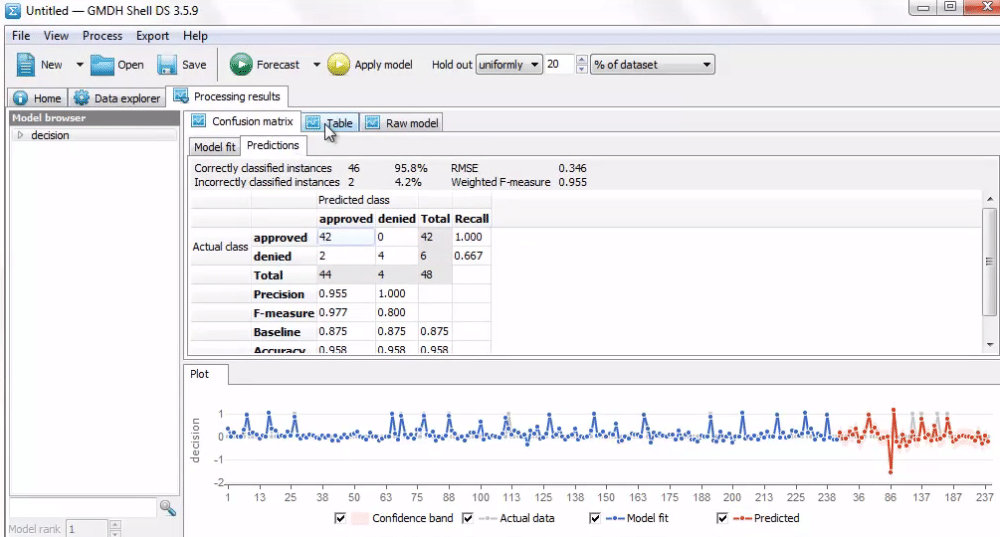
Task: Click the yellow Apply model icon
Action: [339, 65]
